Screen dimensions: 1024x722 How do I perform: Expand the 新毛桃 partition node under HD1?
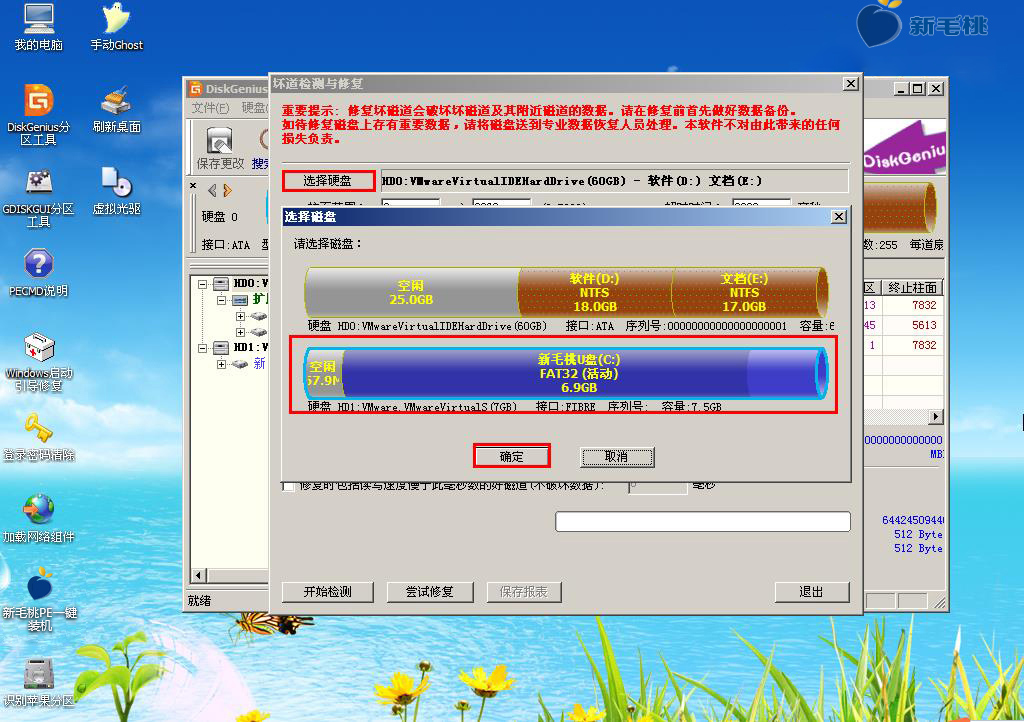click(221, 364)
